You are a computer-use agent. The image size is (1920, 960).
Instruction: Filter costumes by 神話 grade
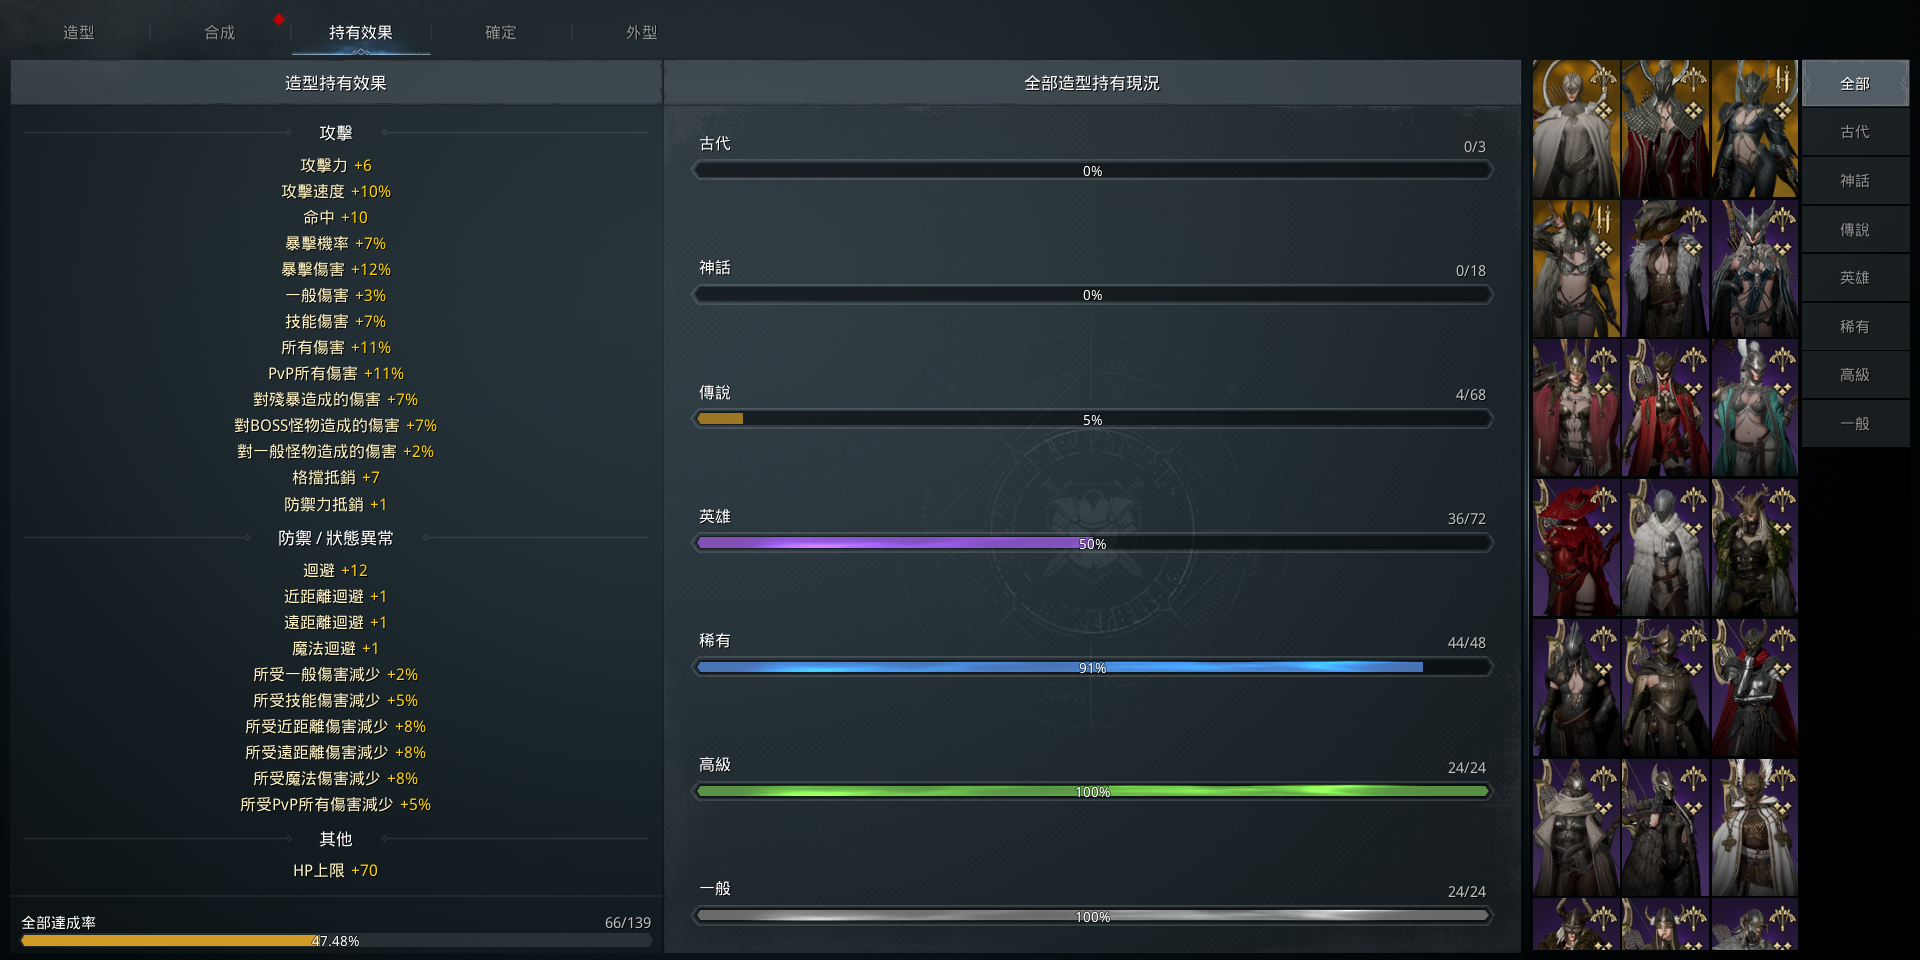[1855, 181]
